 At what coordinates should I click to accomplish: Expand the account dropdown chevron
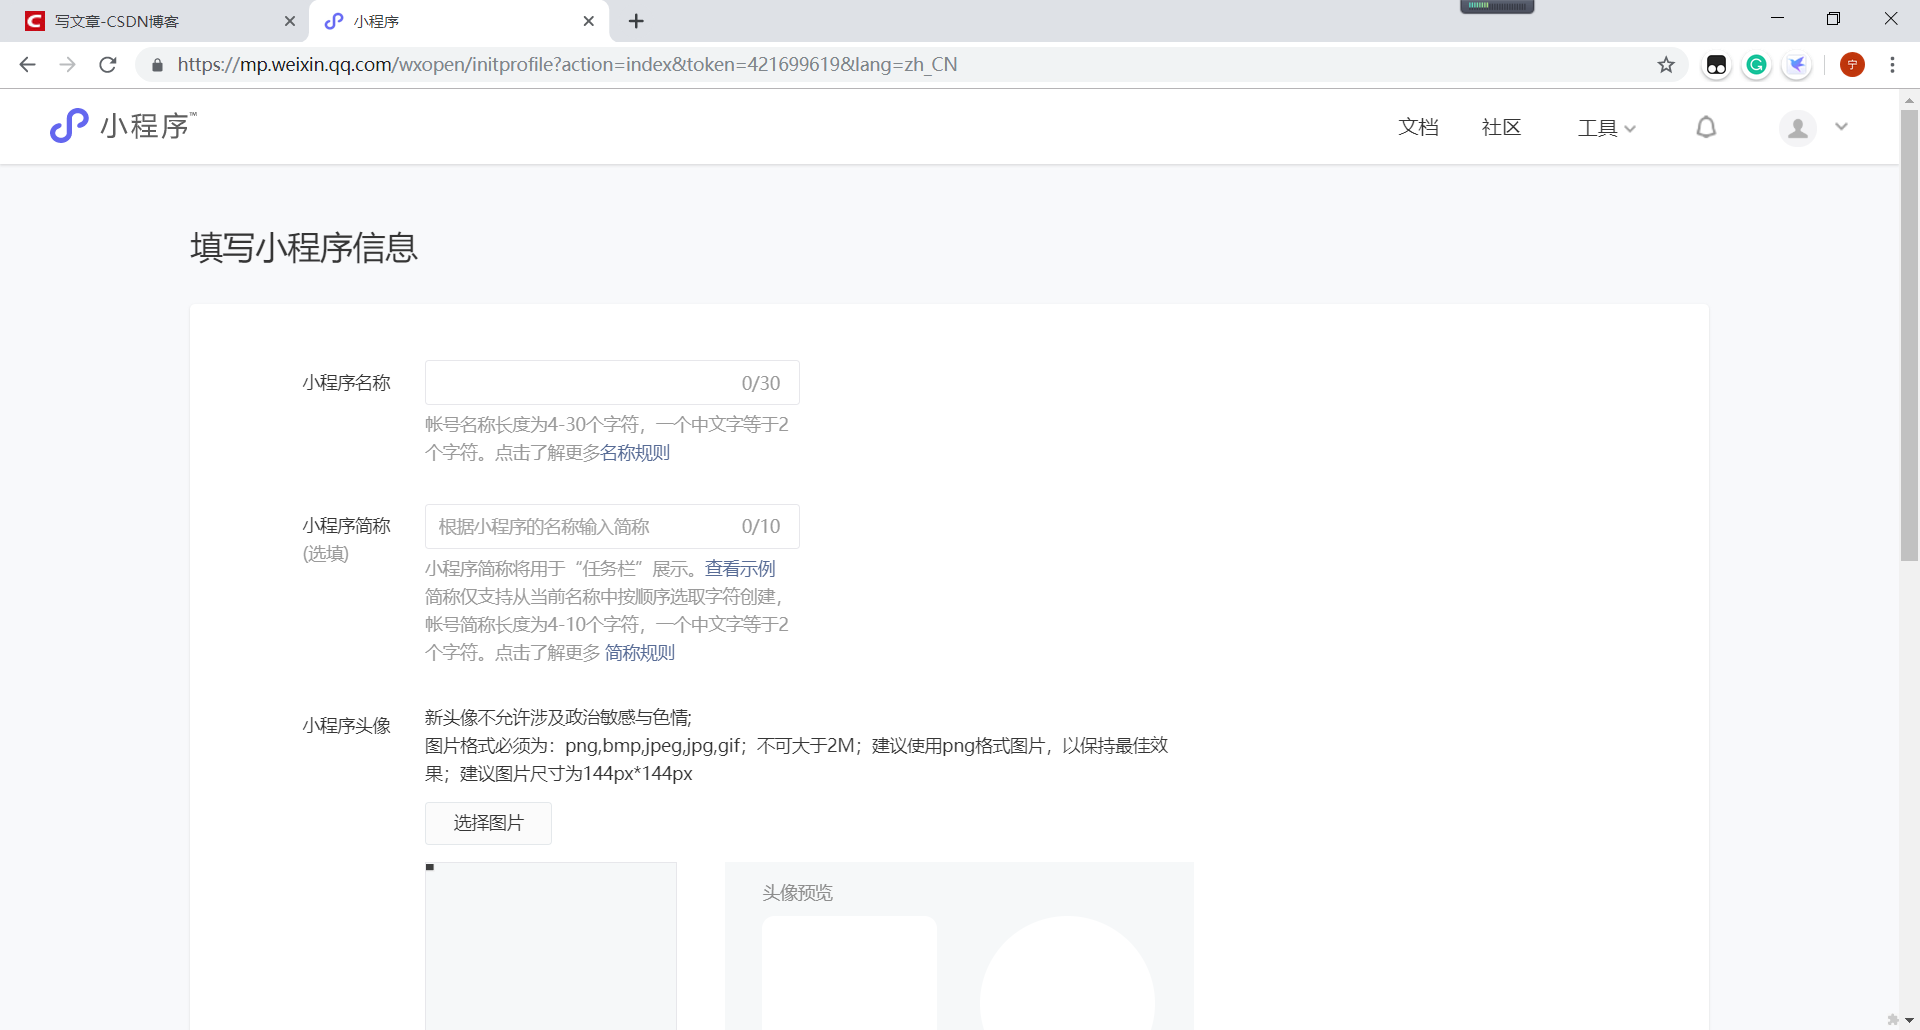coord(1841,127)
